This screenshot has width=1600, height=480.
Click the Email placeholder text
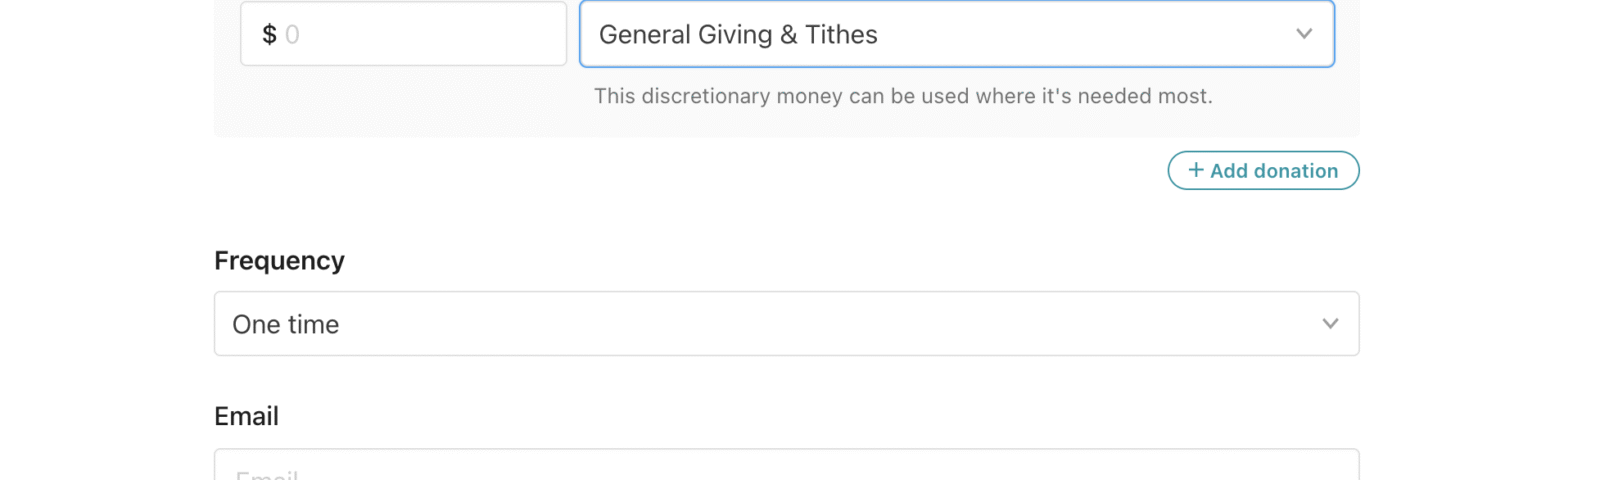[x=267, y=474]
